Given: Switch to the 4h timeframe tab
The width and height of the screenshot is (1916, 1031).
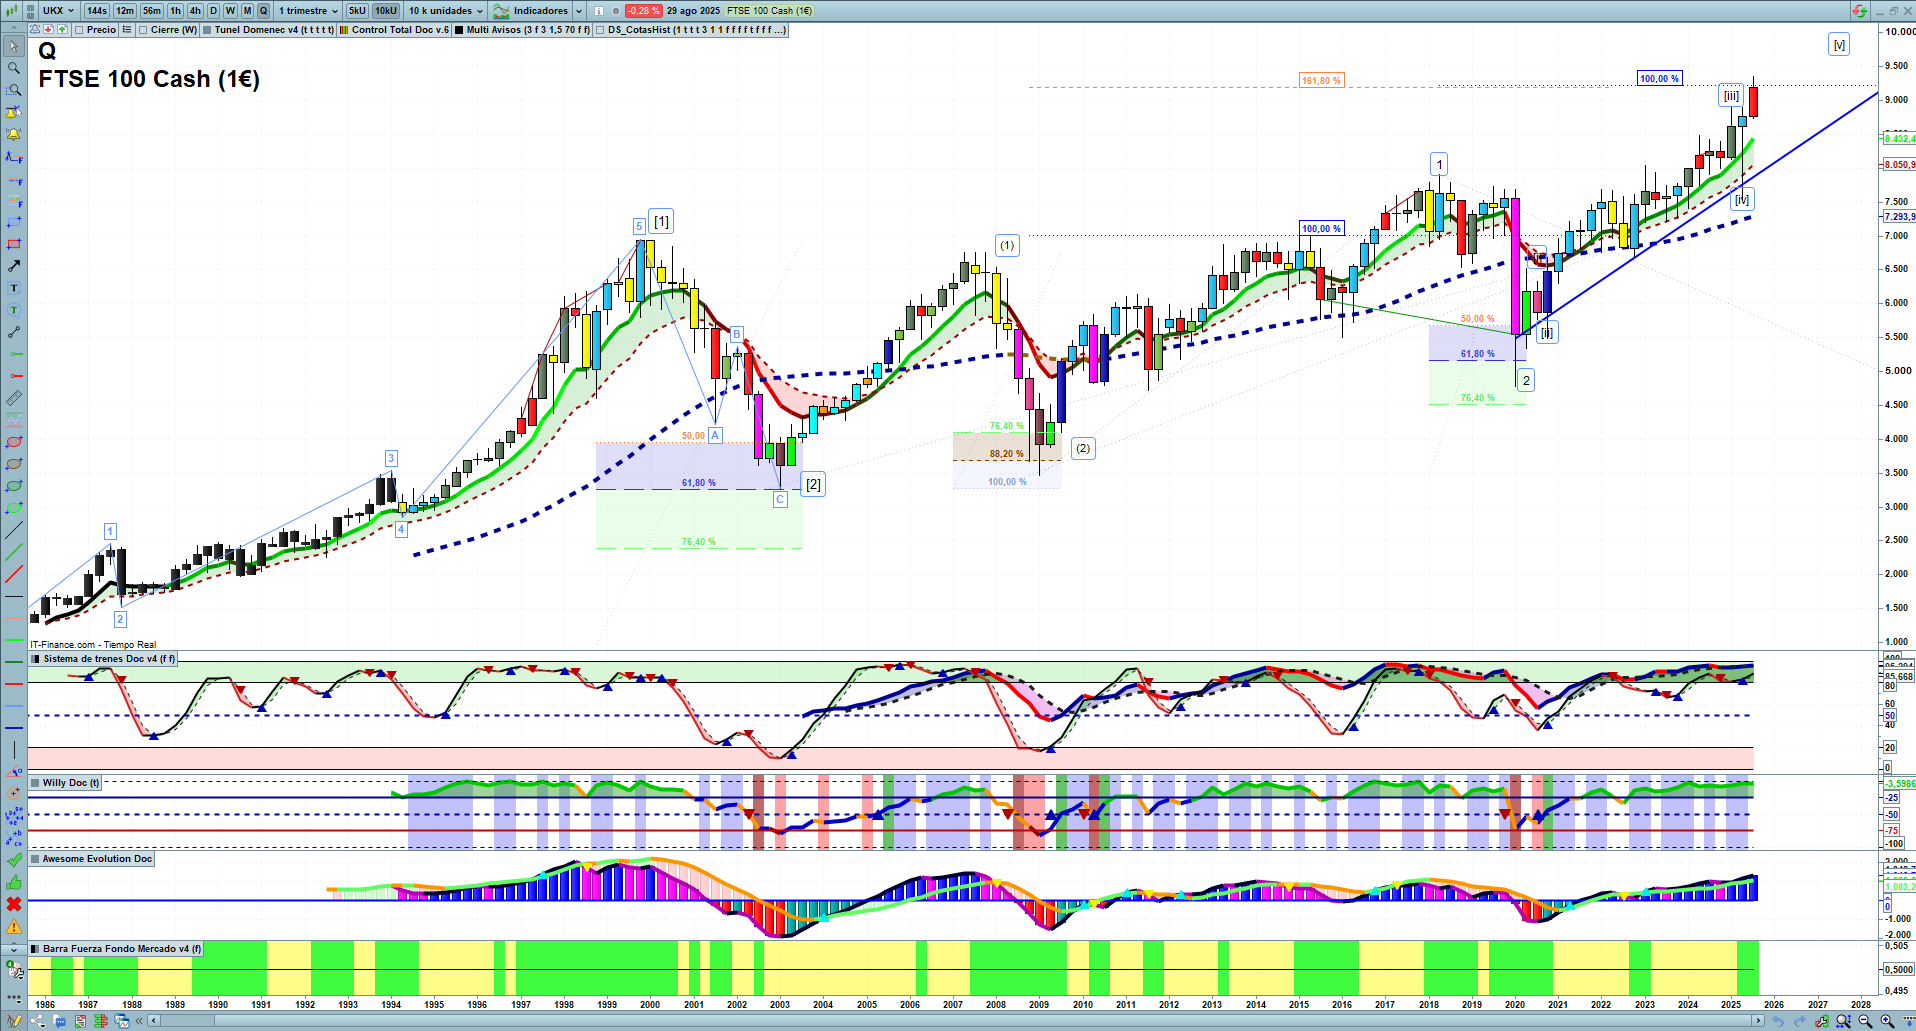Looking at the screenshot, I should click(195, 11).
